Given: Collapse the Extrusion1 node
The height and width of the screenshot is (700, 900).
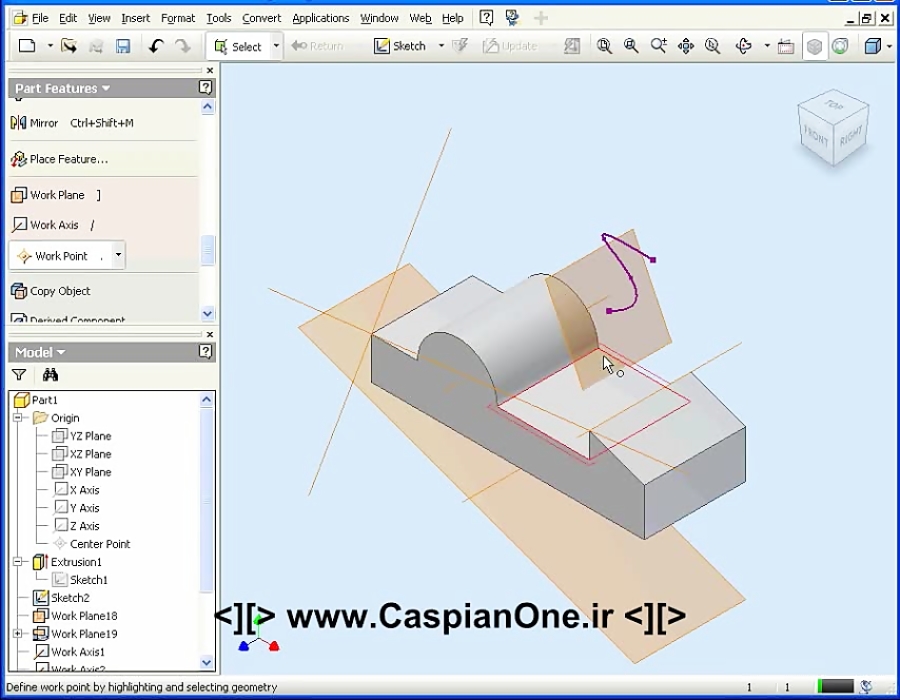Looking at the screenshot, I should point(18,562).
